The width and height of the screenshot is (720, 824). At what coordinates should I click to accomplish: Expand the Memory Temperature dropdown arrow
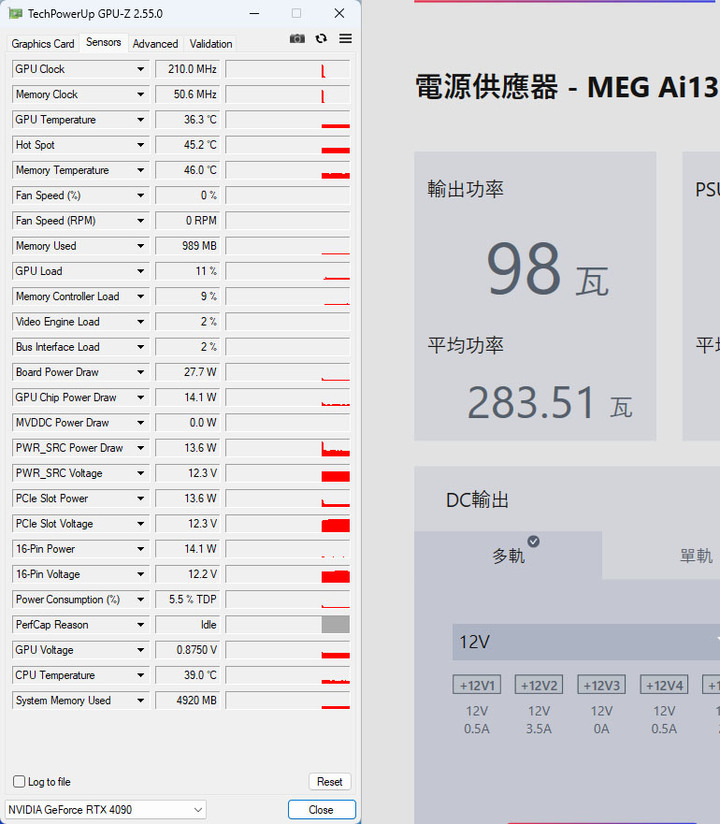pos(141,170)
